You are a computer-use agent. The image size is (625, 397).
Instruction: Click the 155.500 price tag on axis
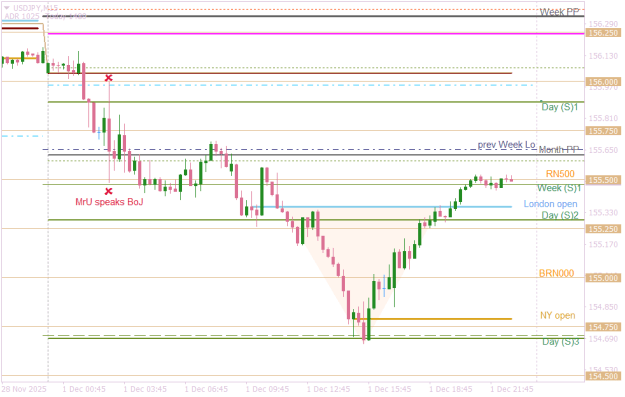(603, 180)
